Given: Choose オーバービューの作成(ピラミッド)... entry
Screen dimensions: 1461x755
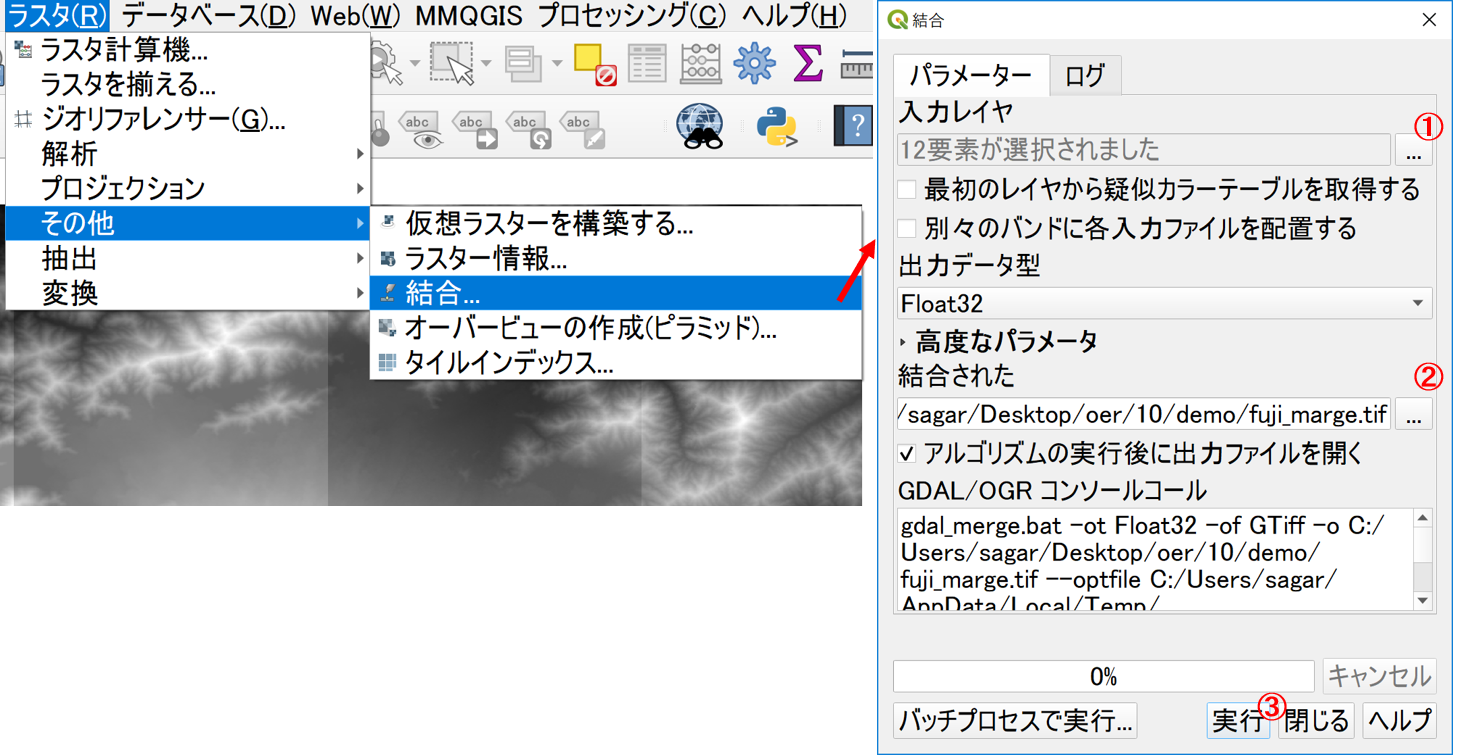Looking at the screenshot, I should click(x=616, y=328).
